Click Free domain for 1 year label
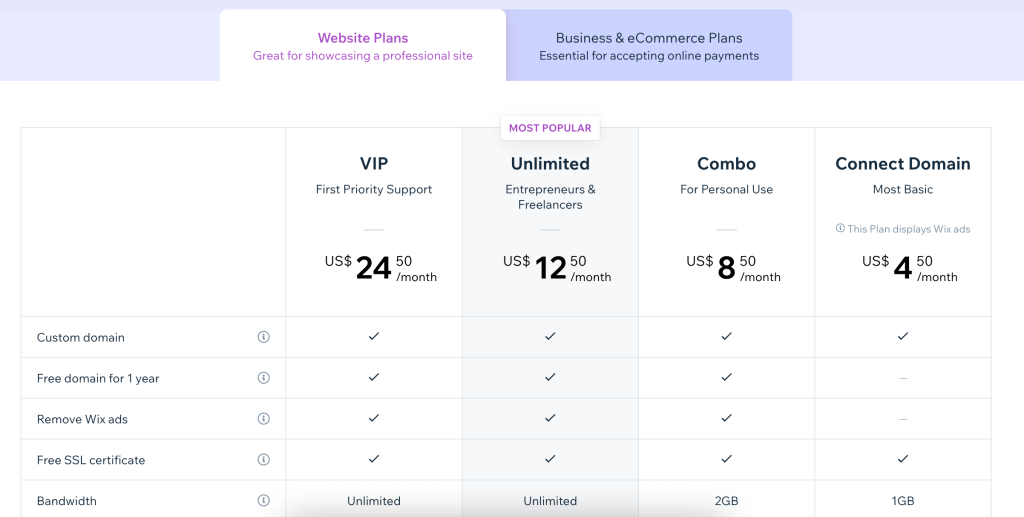Screen dimensions: 1024x517 coord(98,378)
